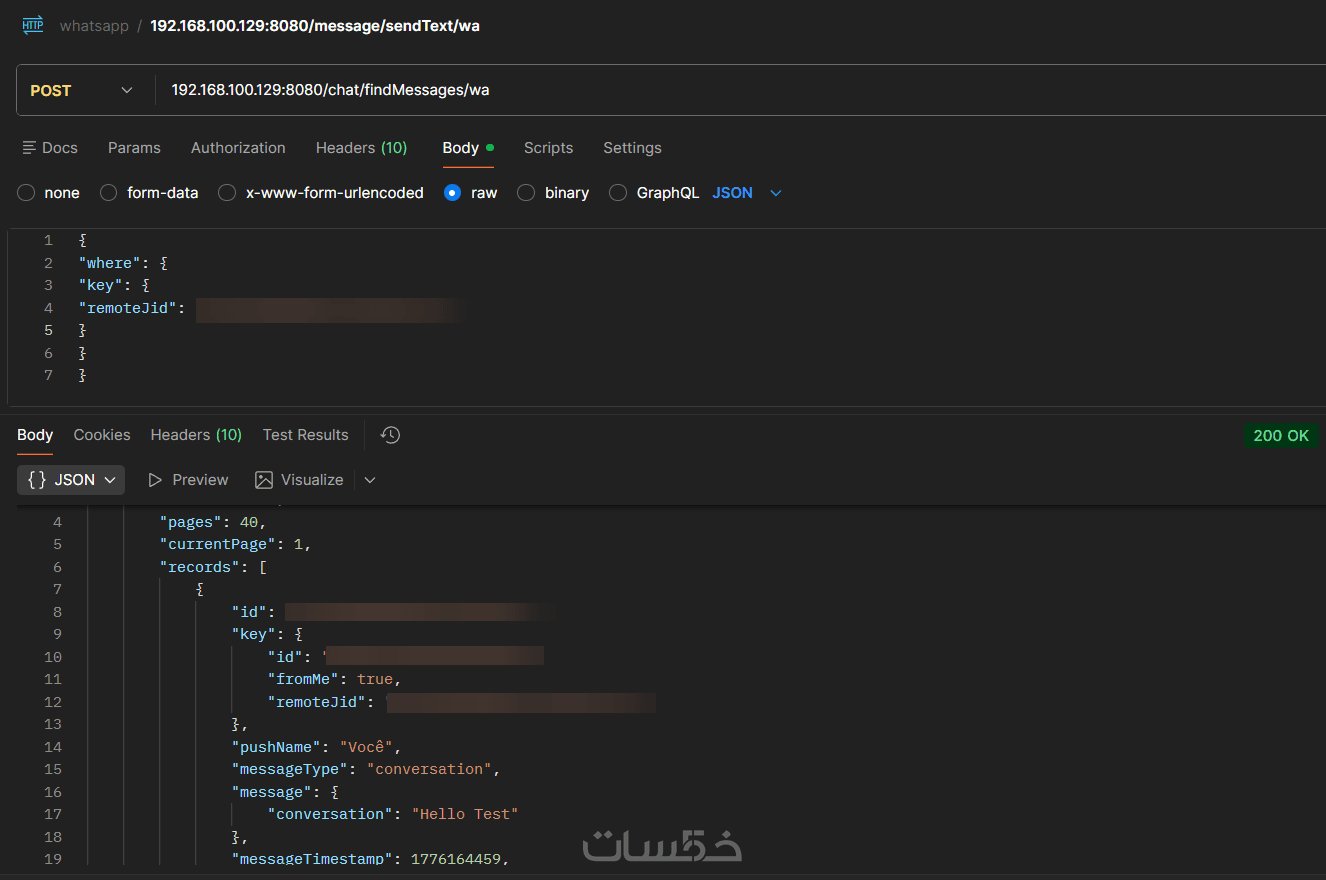Open the response Cookies tab

[102, 435]
